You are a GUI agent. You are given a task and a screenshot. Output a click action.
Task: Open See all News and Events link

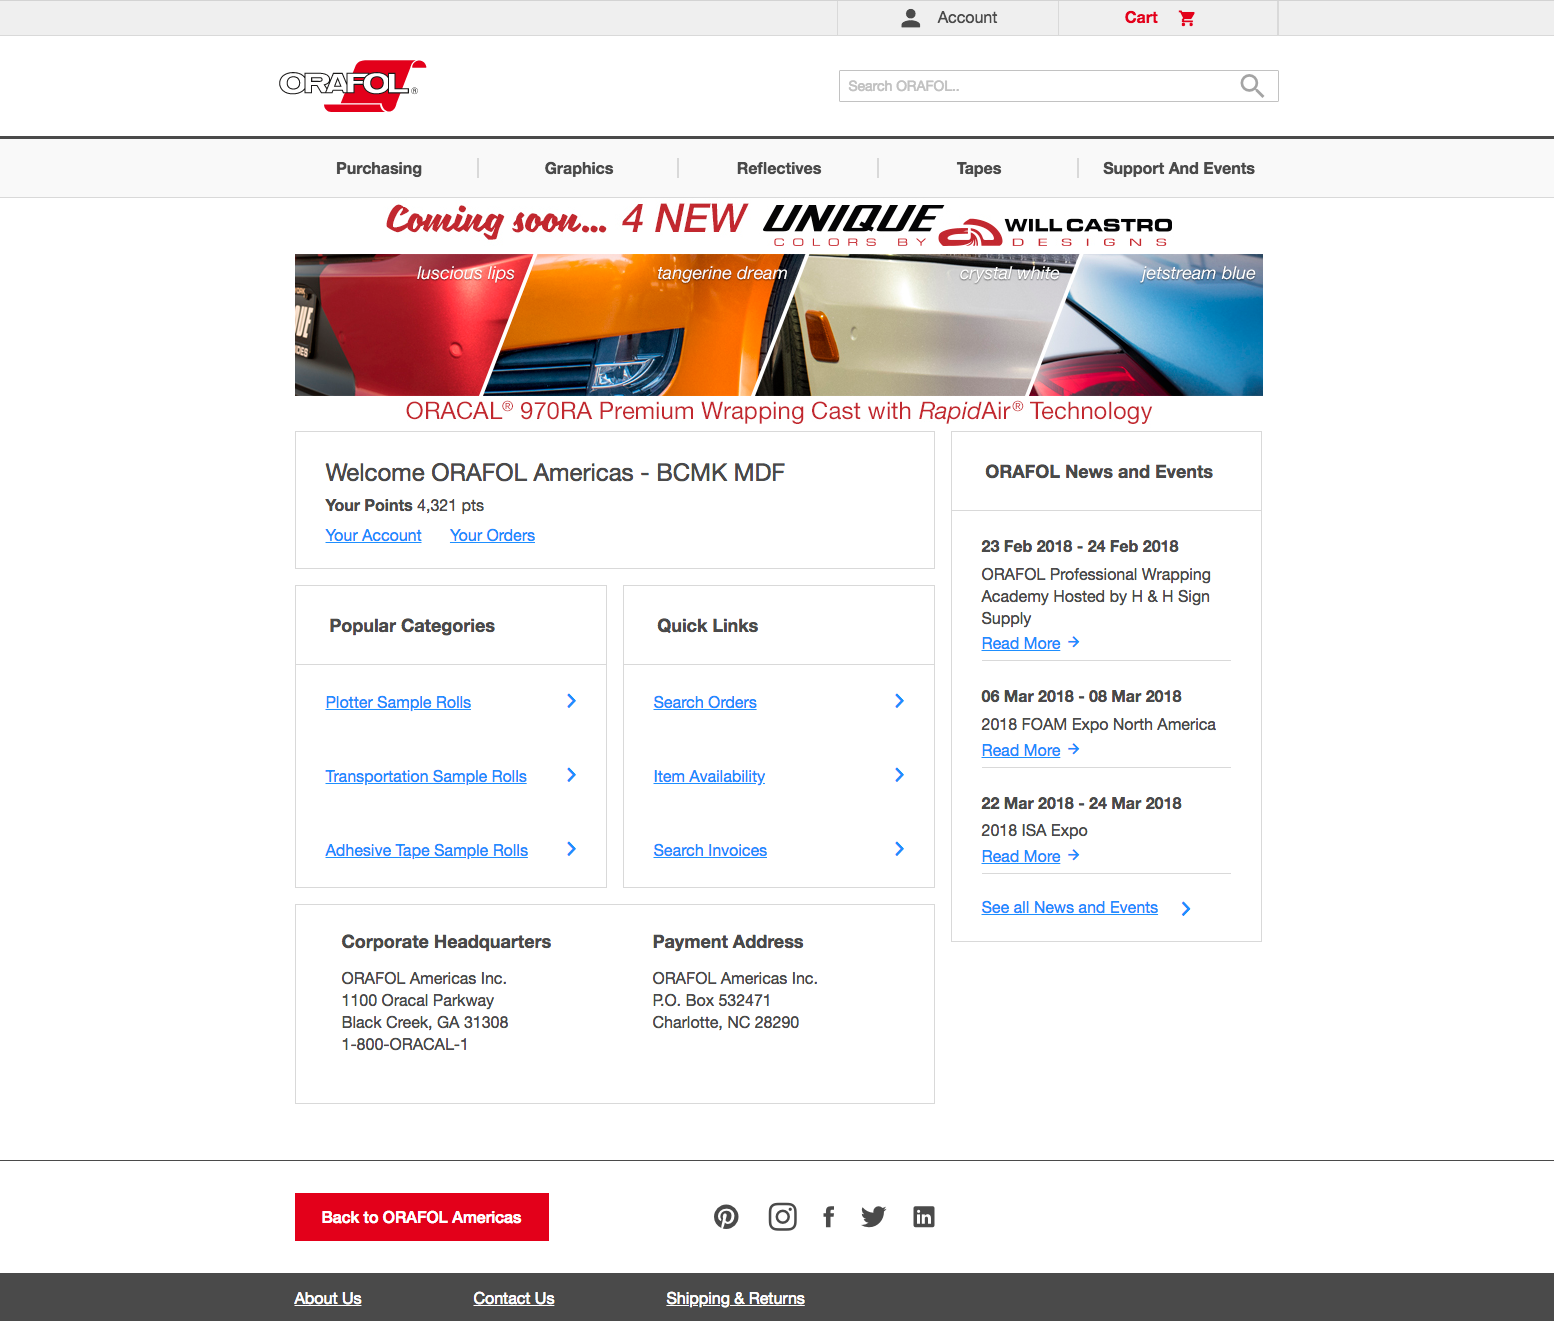[1070, 907]
